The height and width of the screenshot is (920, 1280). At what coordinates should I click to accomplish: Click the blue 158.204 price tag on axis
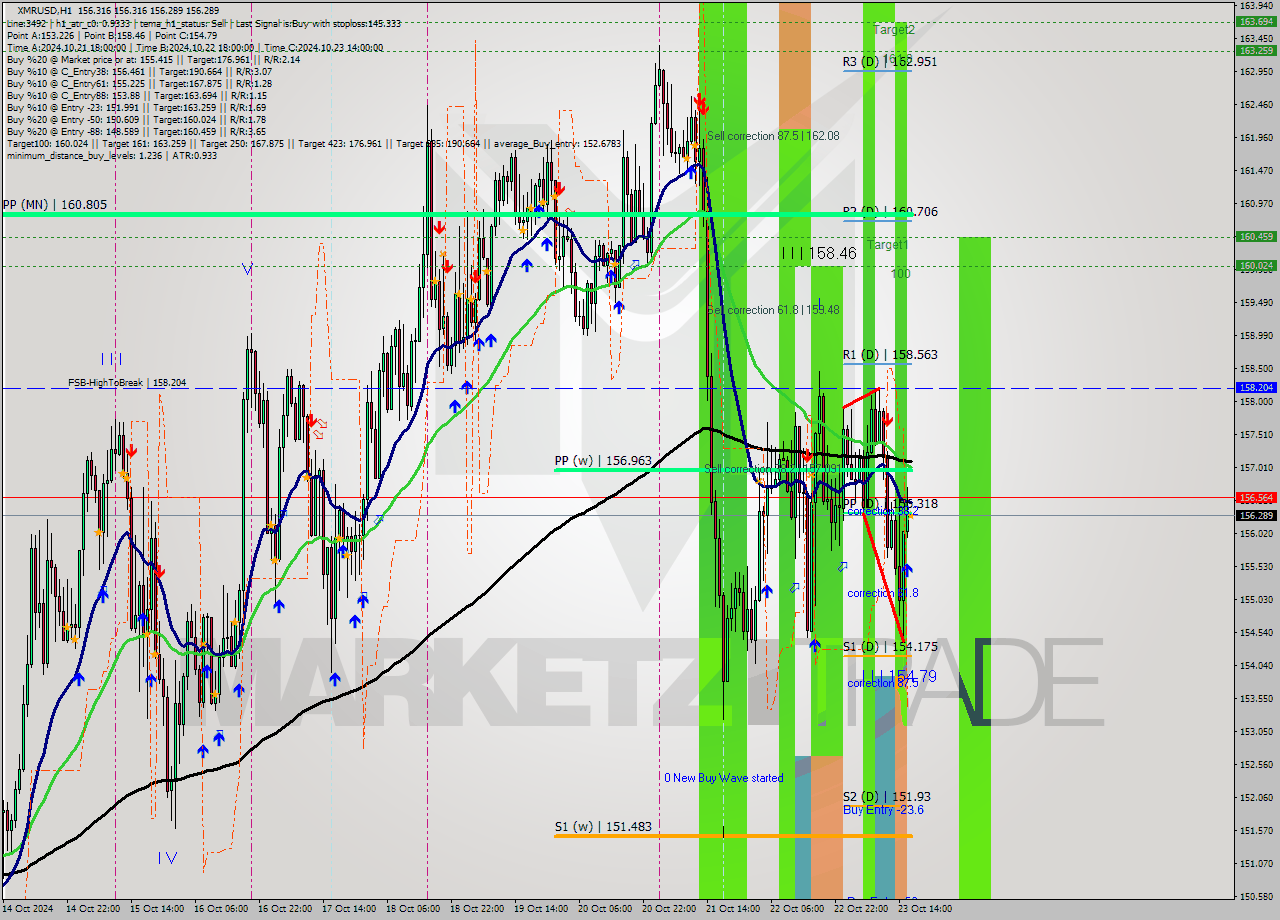pyautogui.click(x=1256, y=387)
